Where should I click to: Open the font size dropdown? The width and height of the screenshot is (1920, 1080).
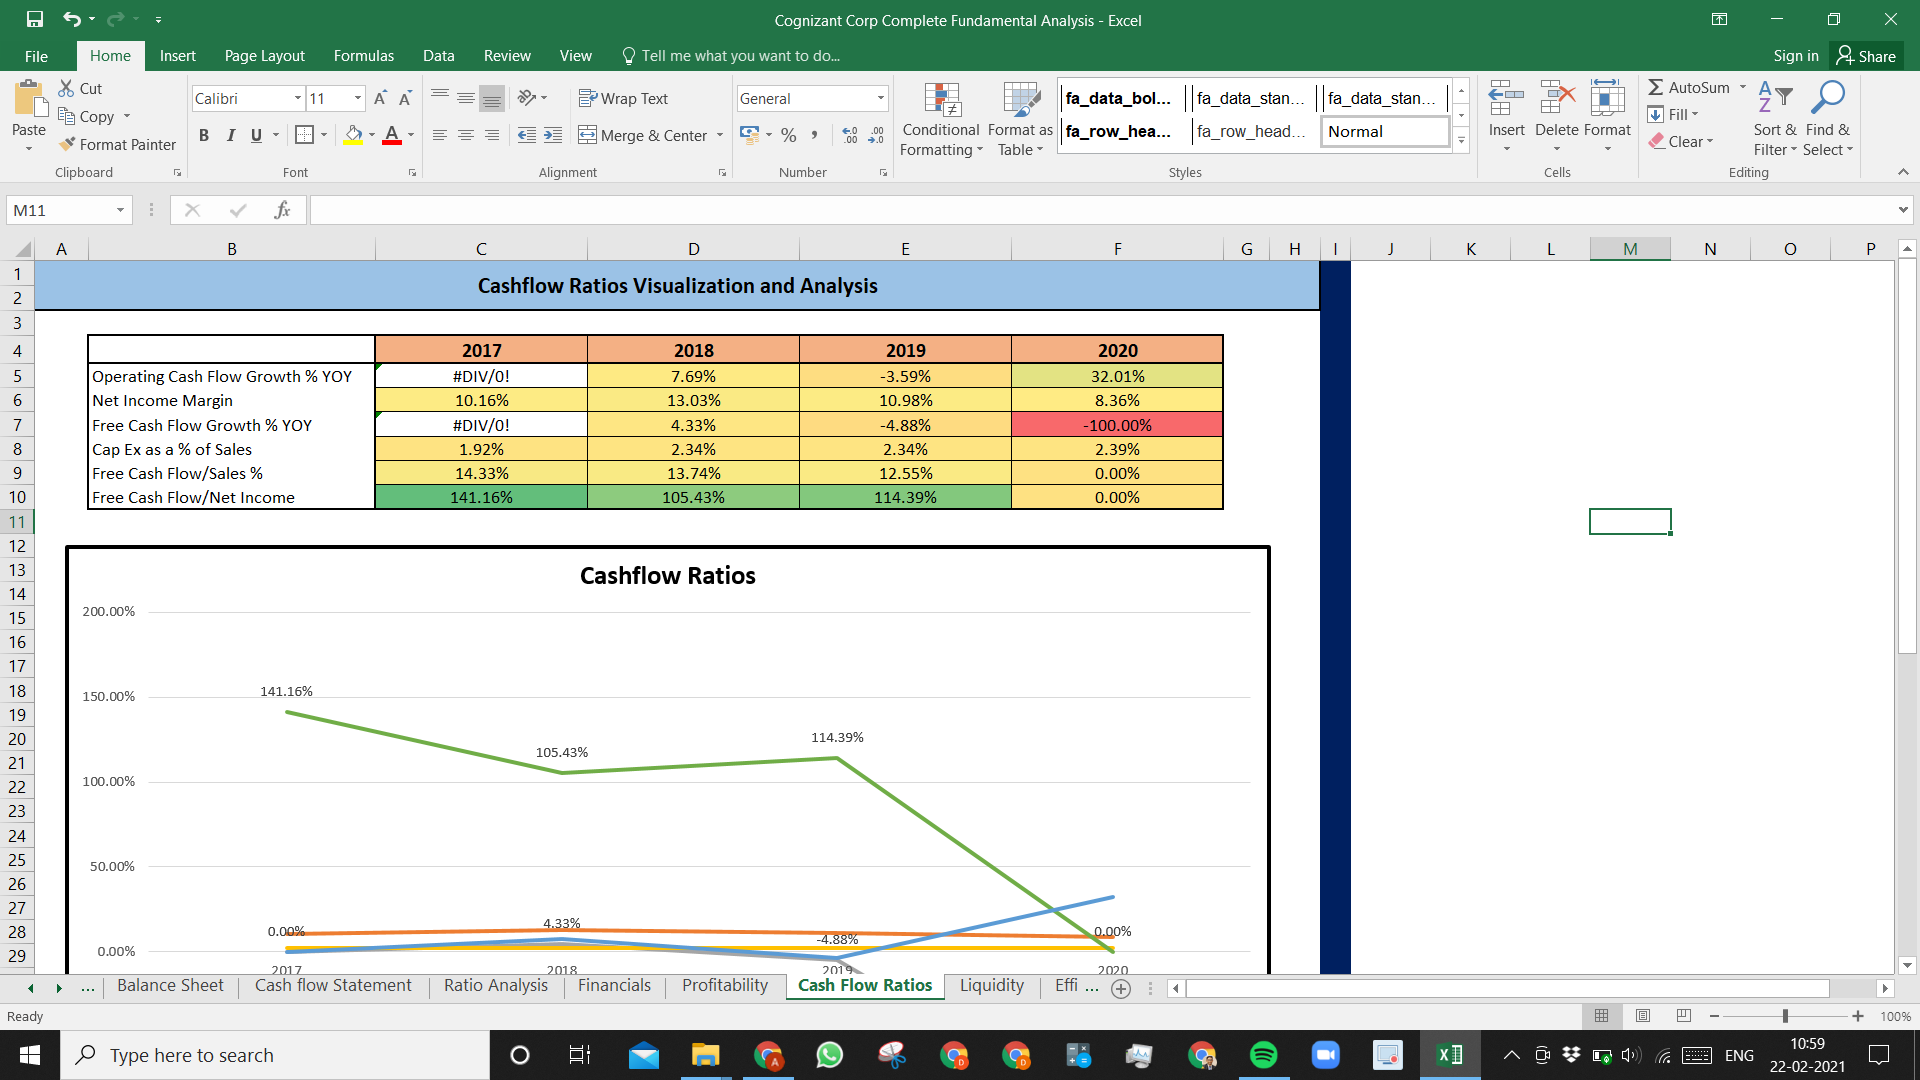point(358,98)
